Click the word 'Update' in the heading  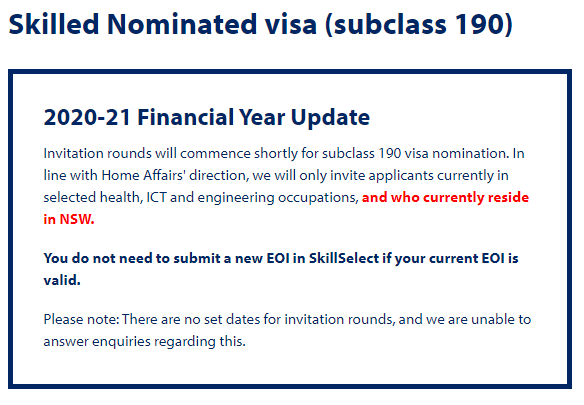(330, 117)
